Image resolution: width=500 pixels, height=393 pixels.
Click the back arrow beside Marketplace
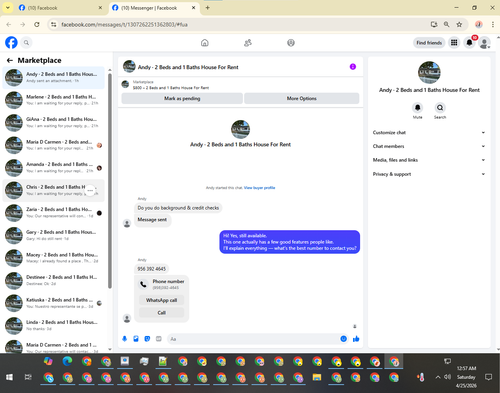point(10,60)
